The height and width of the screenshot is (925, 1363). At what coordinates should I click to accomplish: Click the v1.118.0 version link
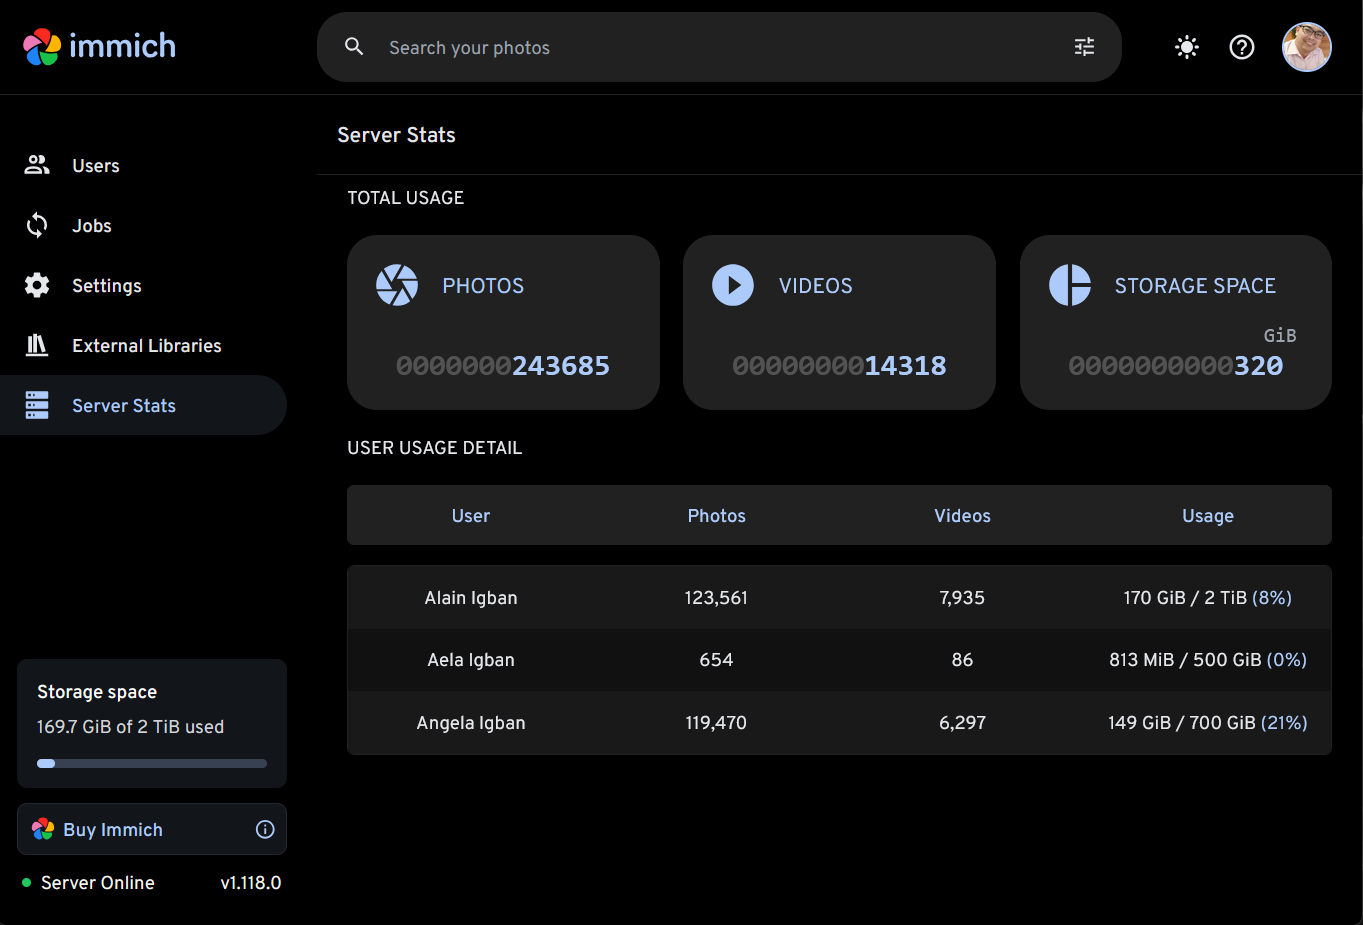(x=250, y=883)
